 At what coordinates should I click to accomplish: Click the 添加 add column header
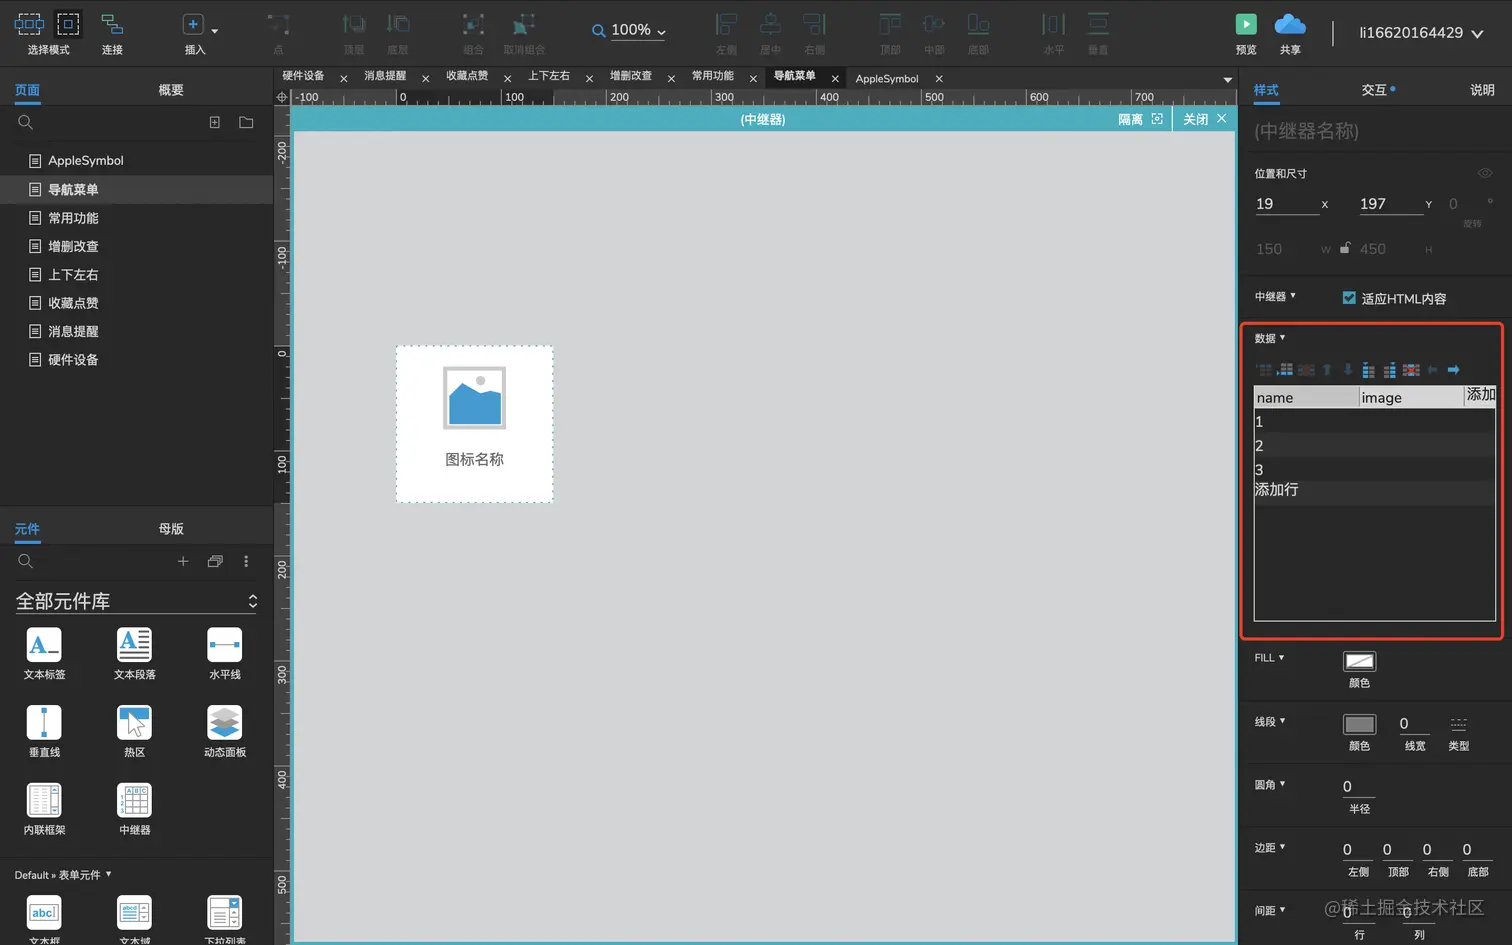1480,395
